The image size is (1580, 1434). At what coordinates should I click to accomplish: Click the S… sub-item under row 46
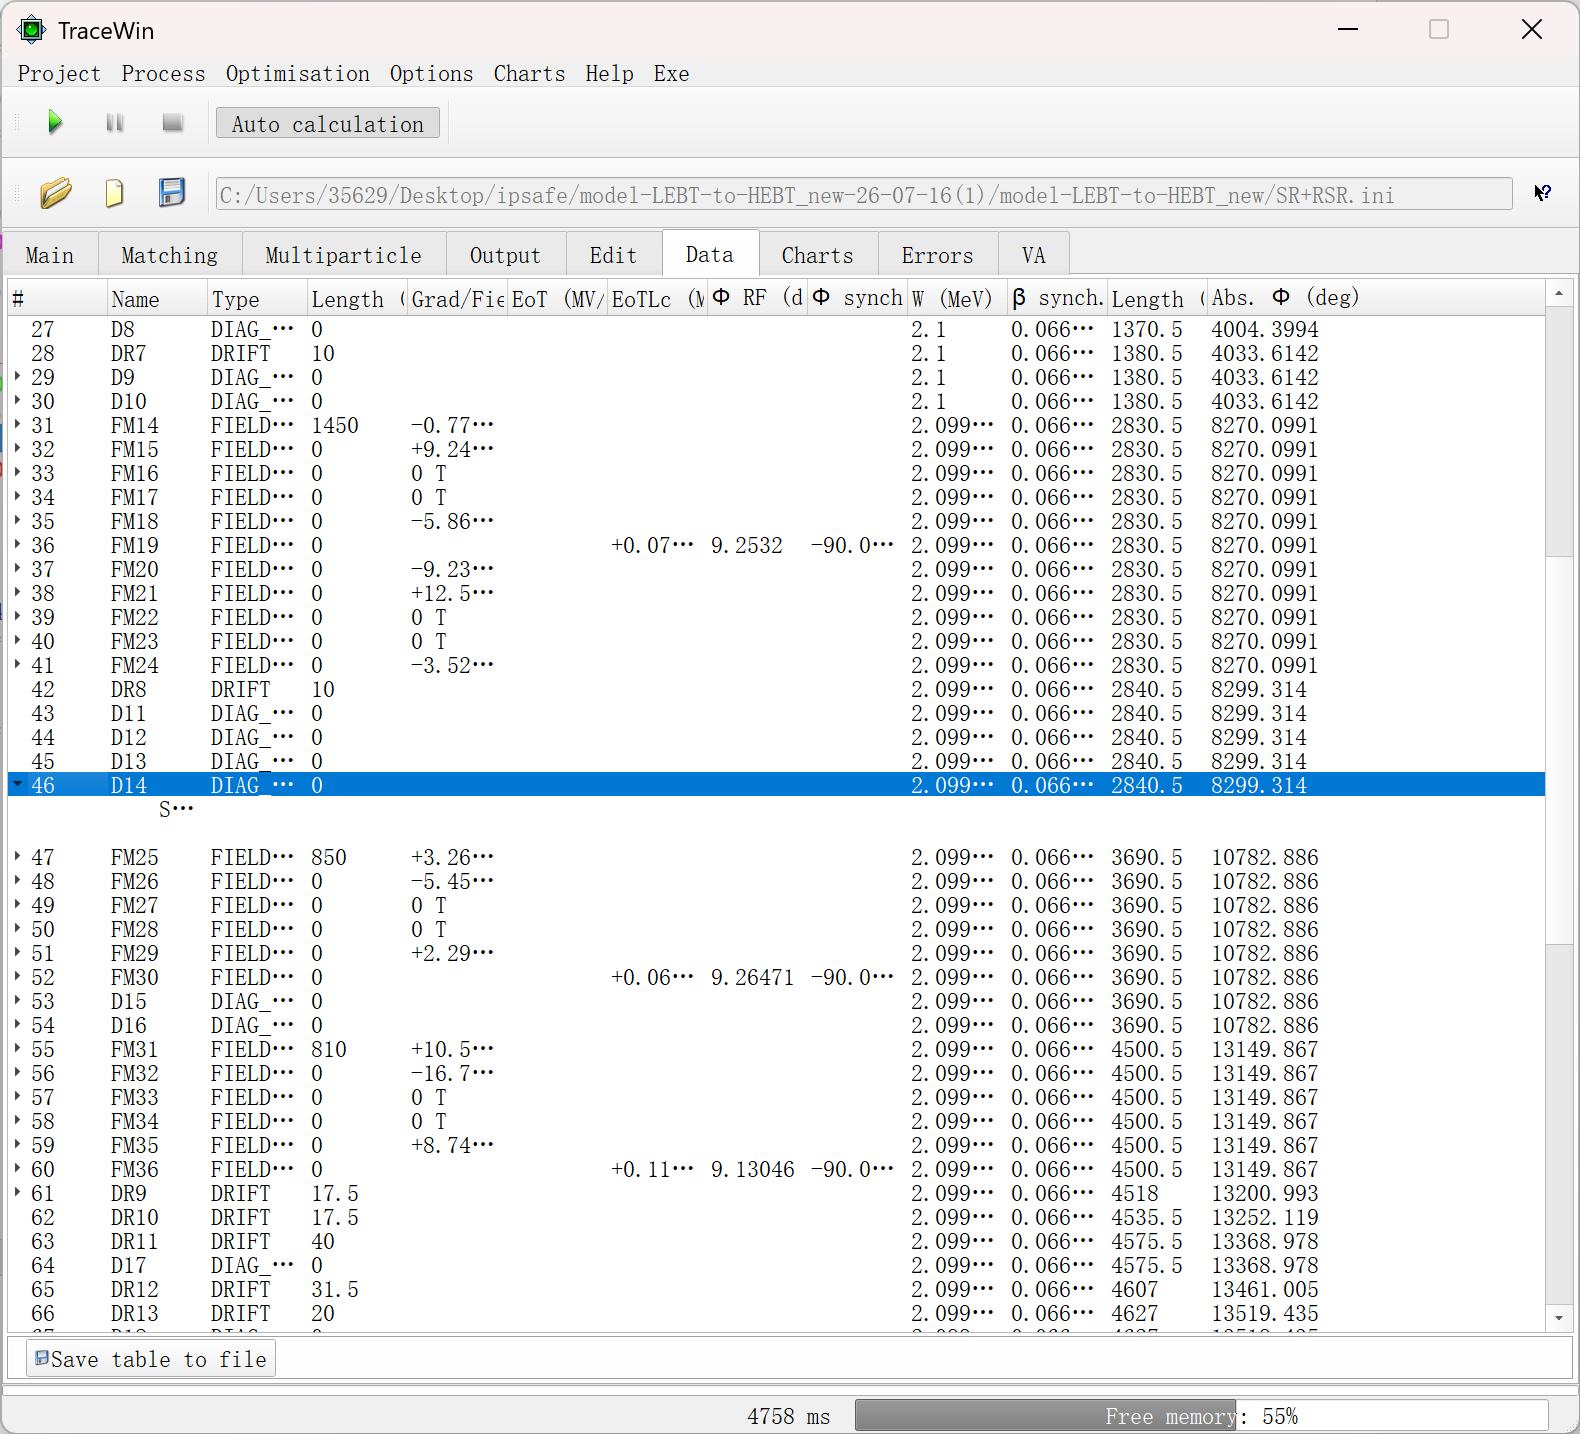click(176, 809)
